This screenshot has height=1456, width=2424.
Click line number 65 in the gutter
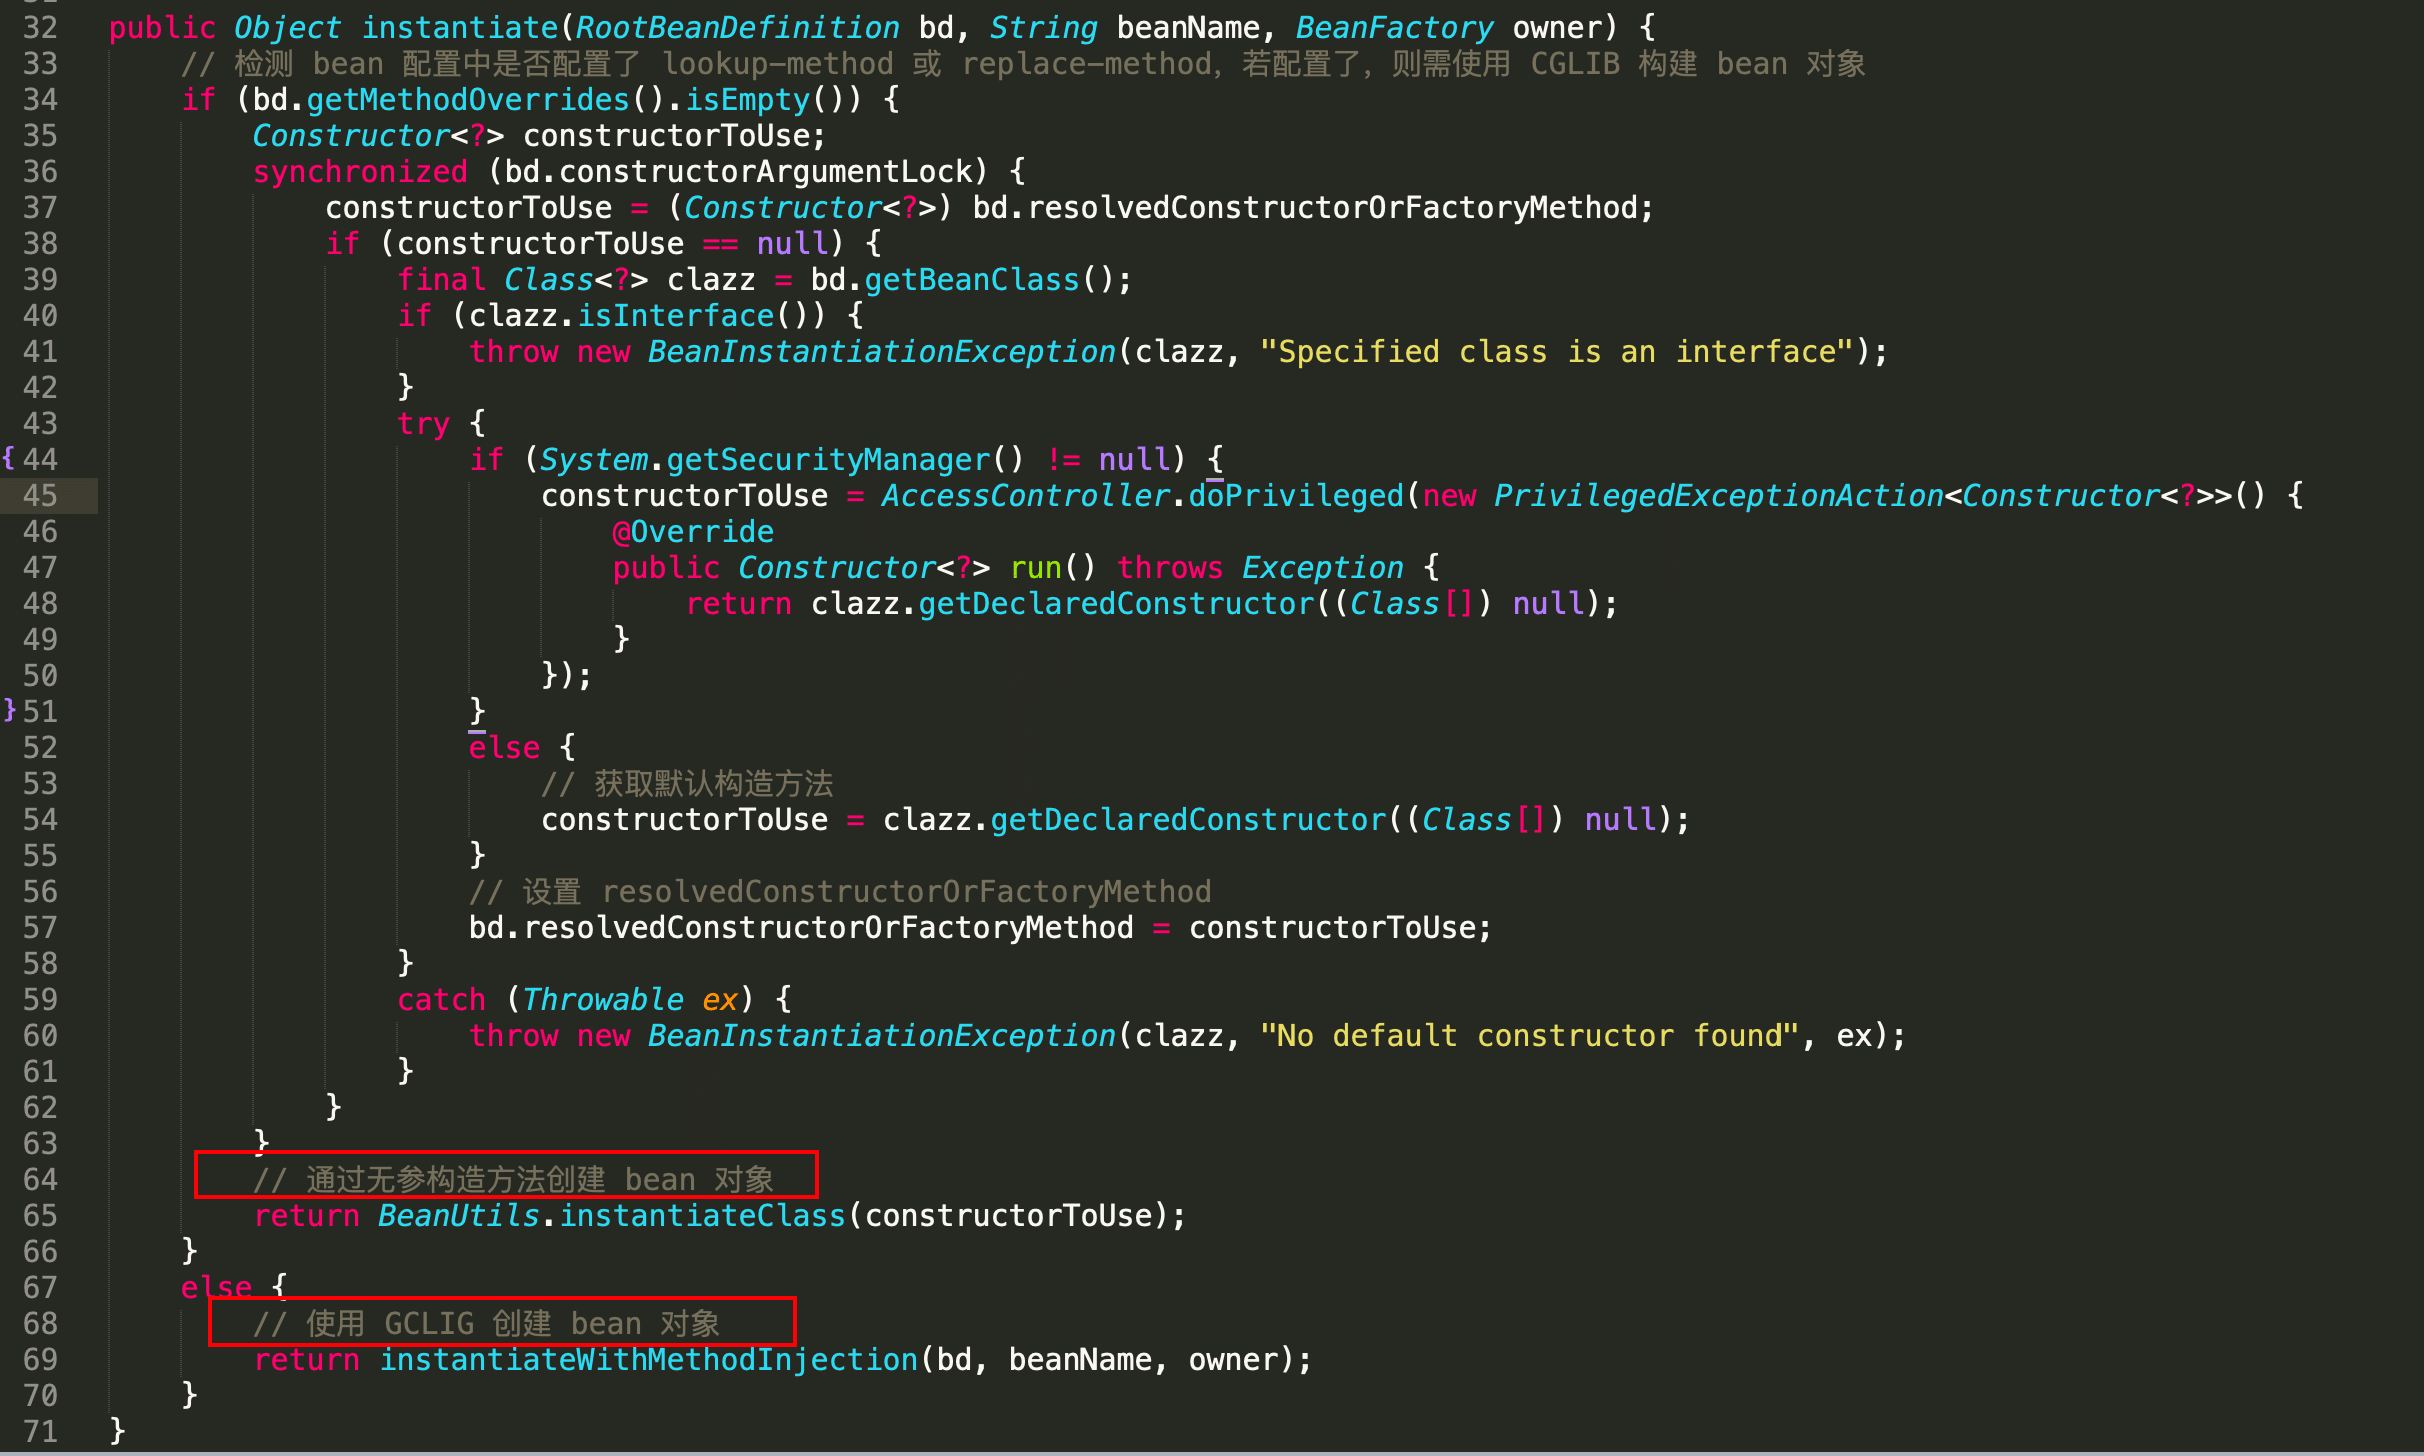(40, 1215)
